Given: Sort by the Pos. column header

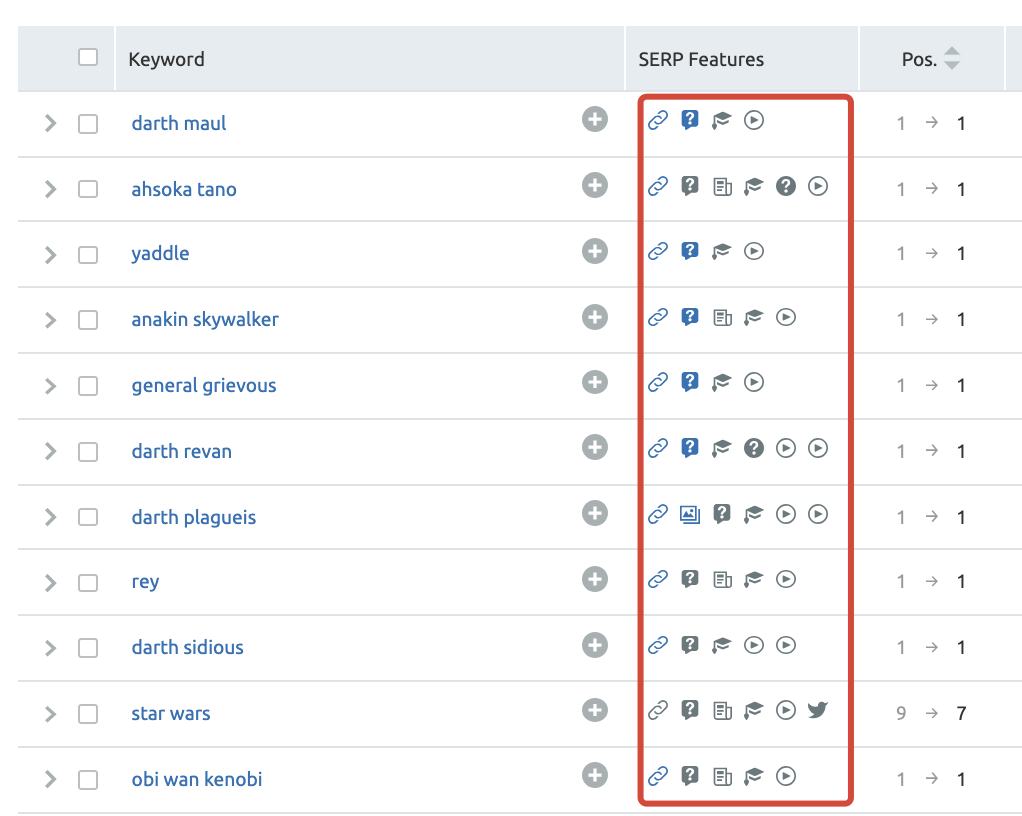Looking at the screenshot, I should [x=931, y=59].
